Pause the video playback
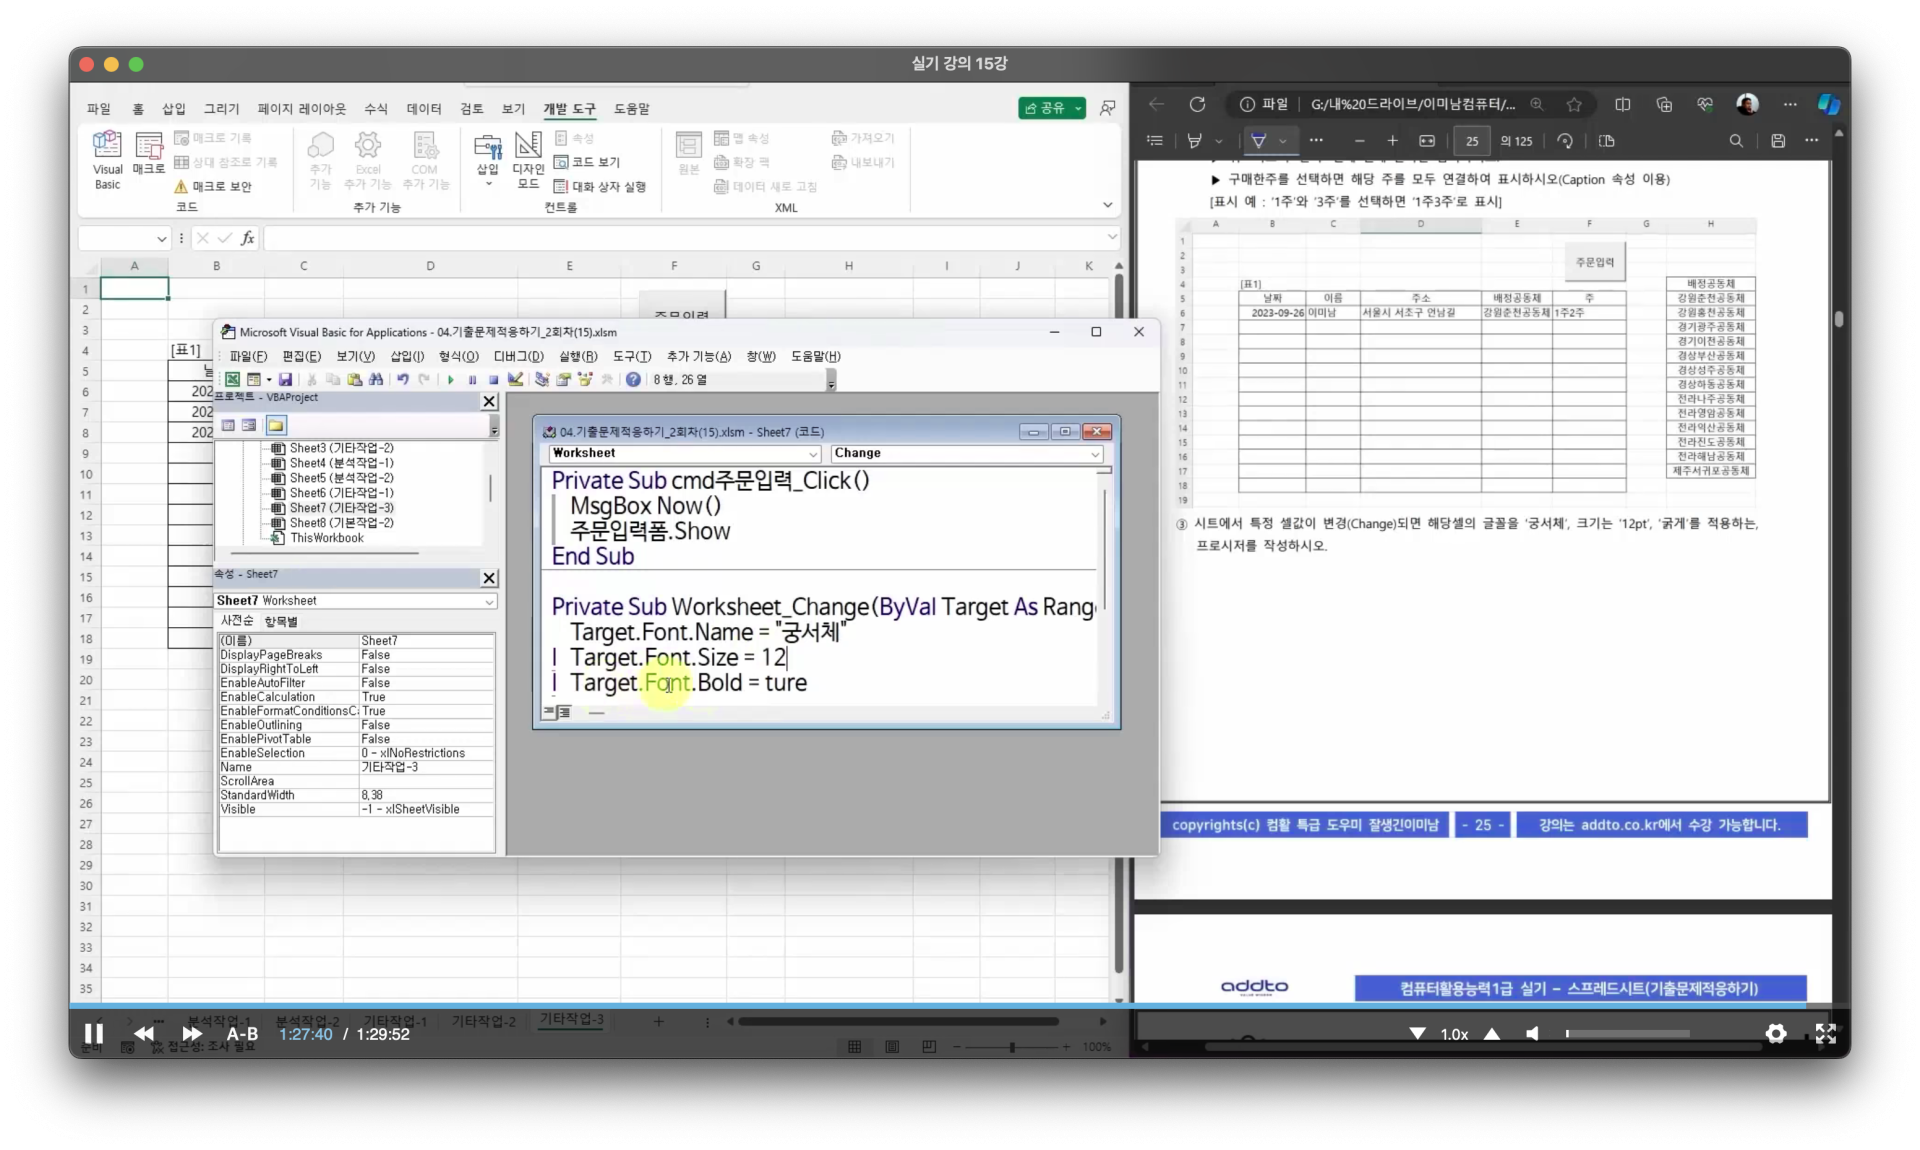The image size is (1920, 1150). coord(93,1034)
